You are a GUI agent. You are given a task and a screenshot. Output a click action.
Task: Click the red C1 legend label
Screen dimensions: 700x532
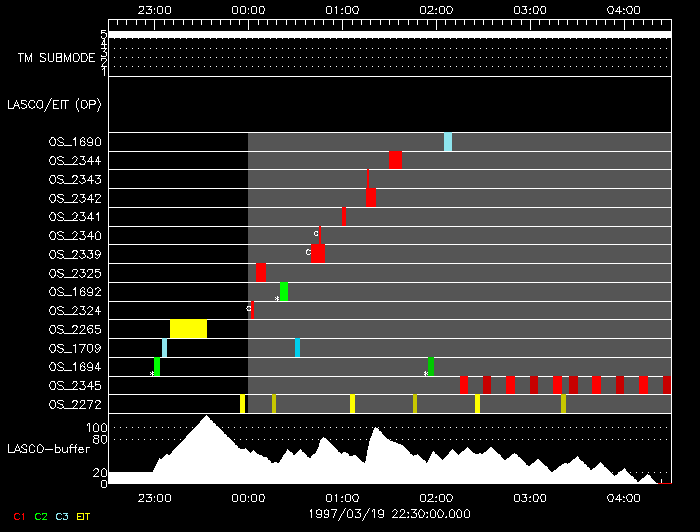[x=19, y=516]
